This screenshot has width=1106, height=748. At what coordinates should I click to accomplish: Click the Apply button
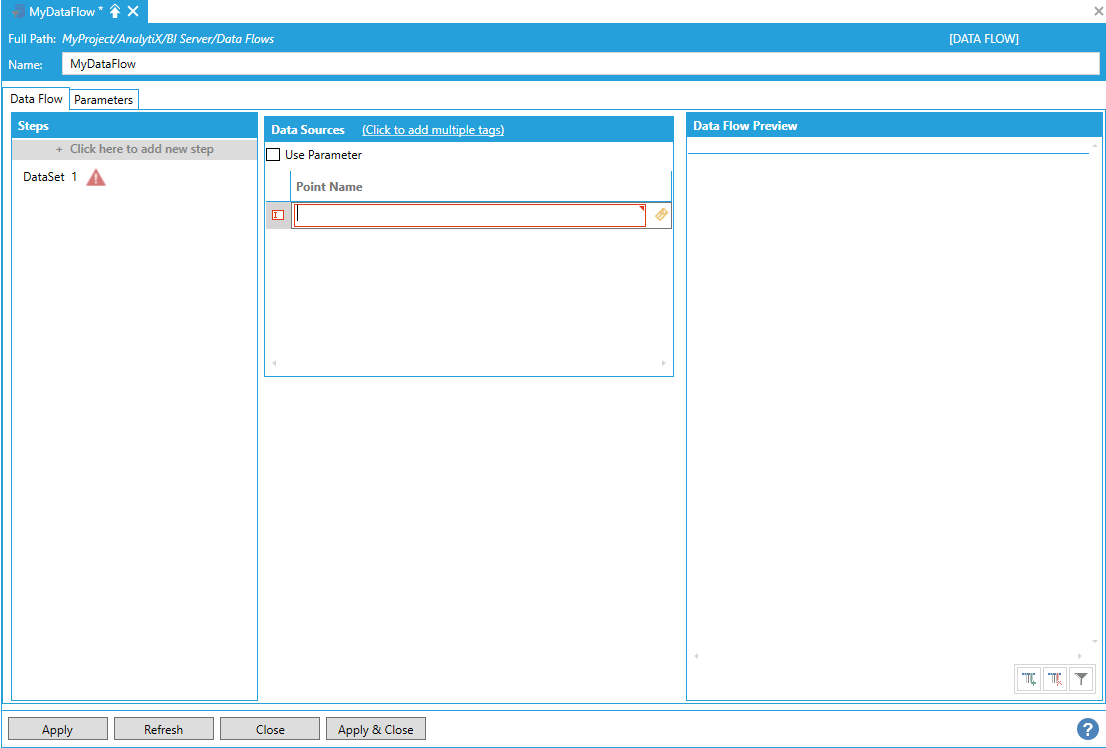[58, 729]
